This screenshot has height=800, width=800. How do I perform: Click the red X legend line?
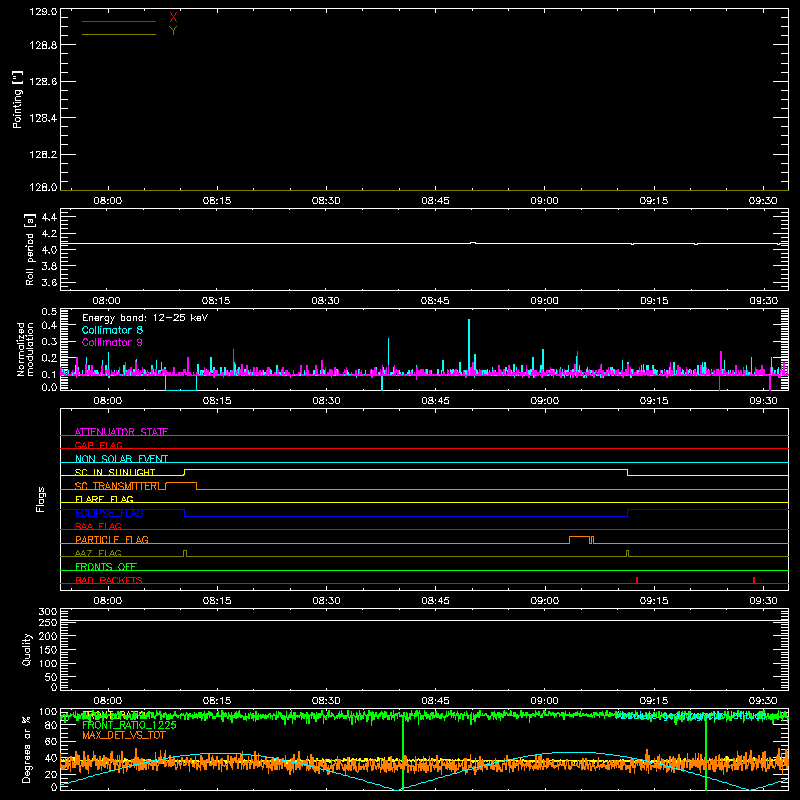point(119,21)
